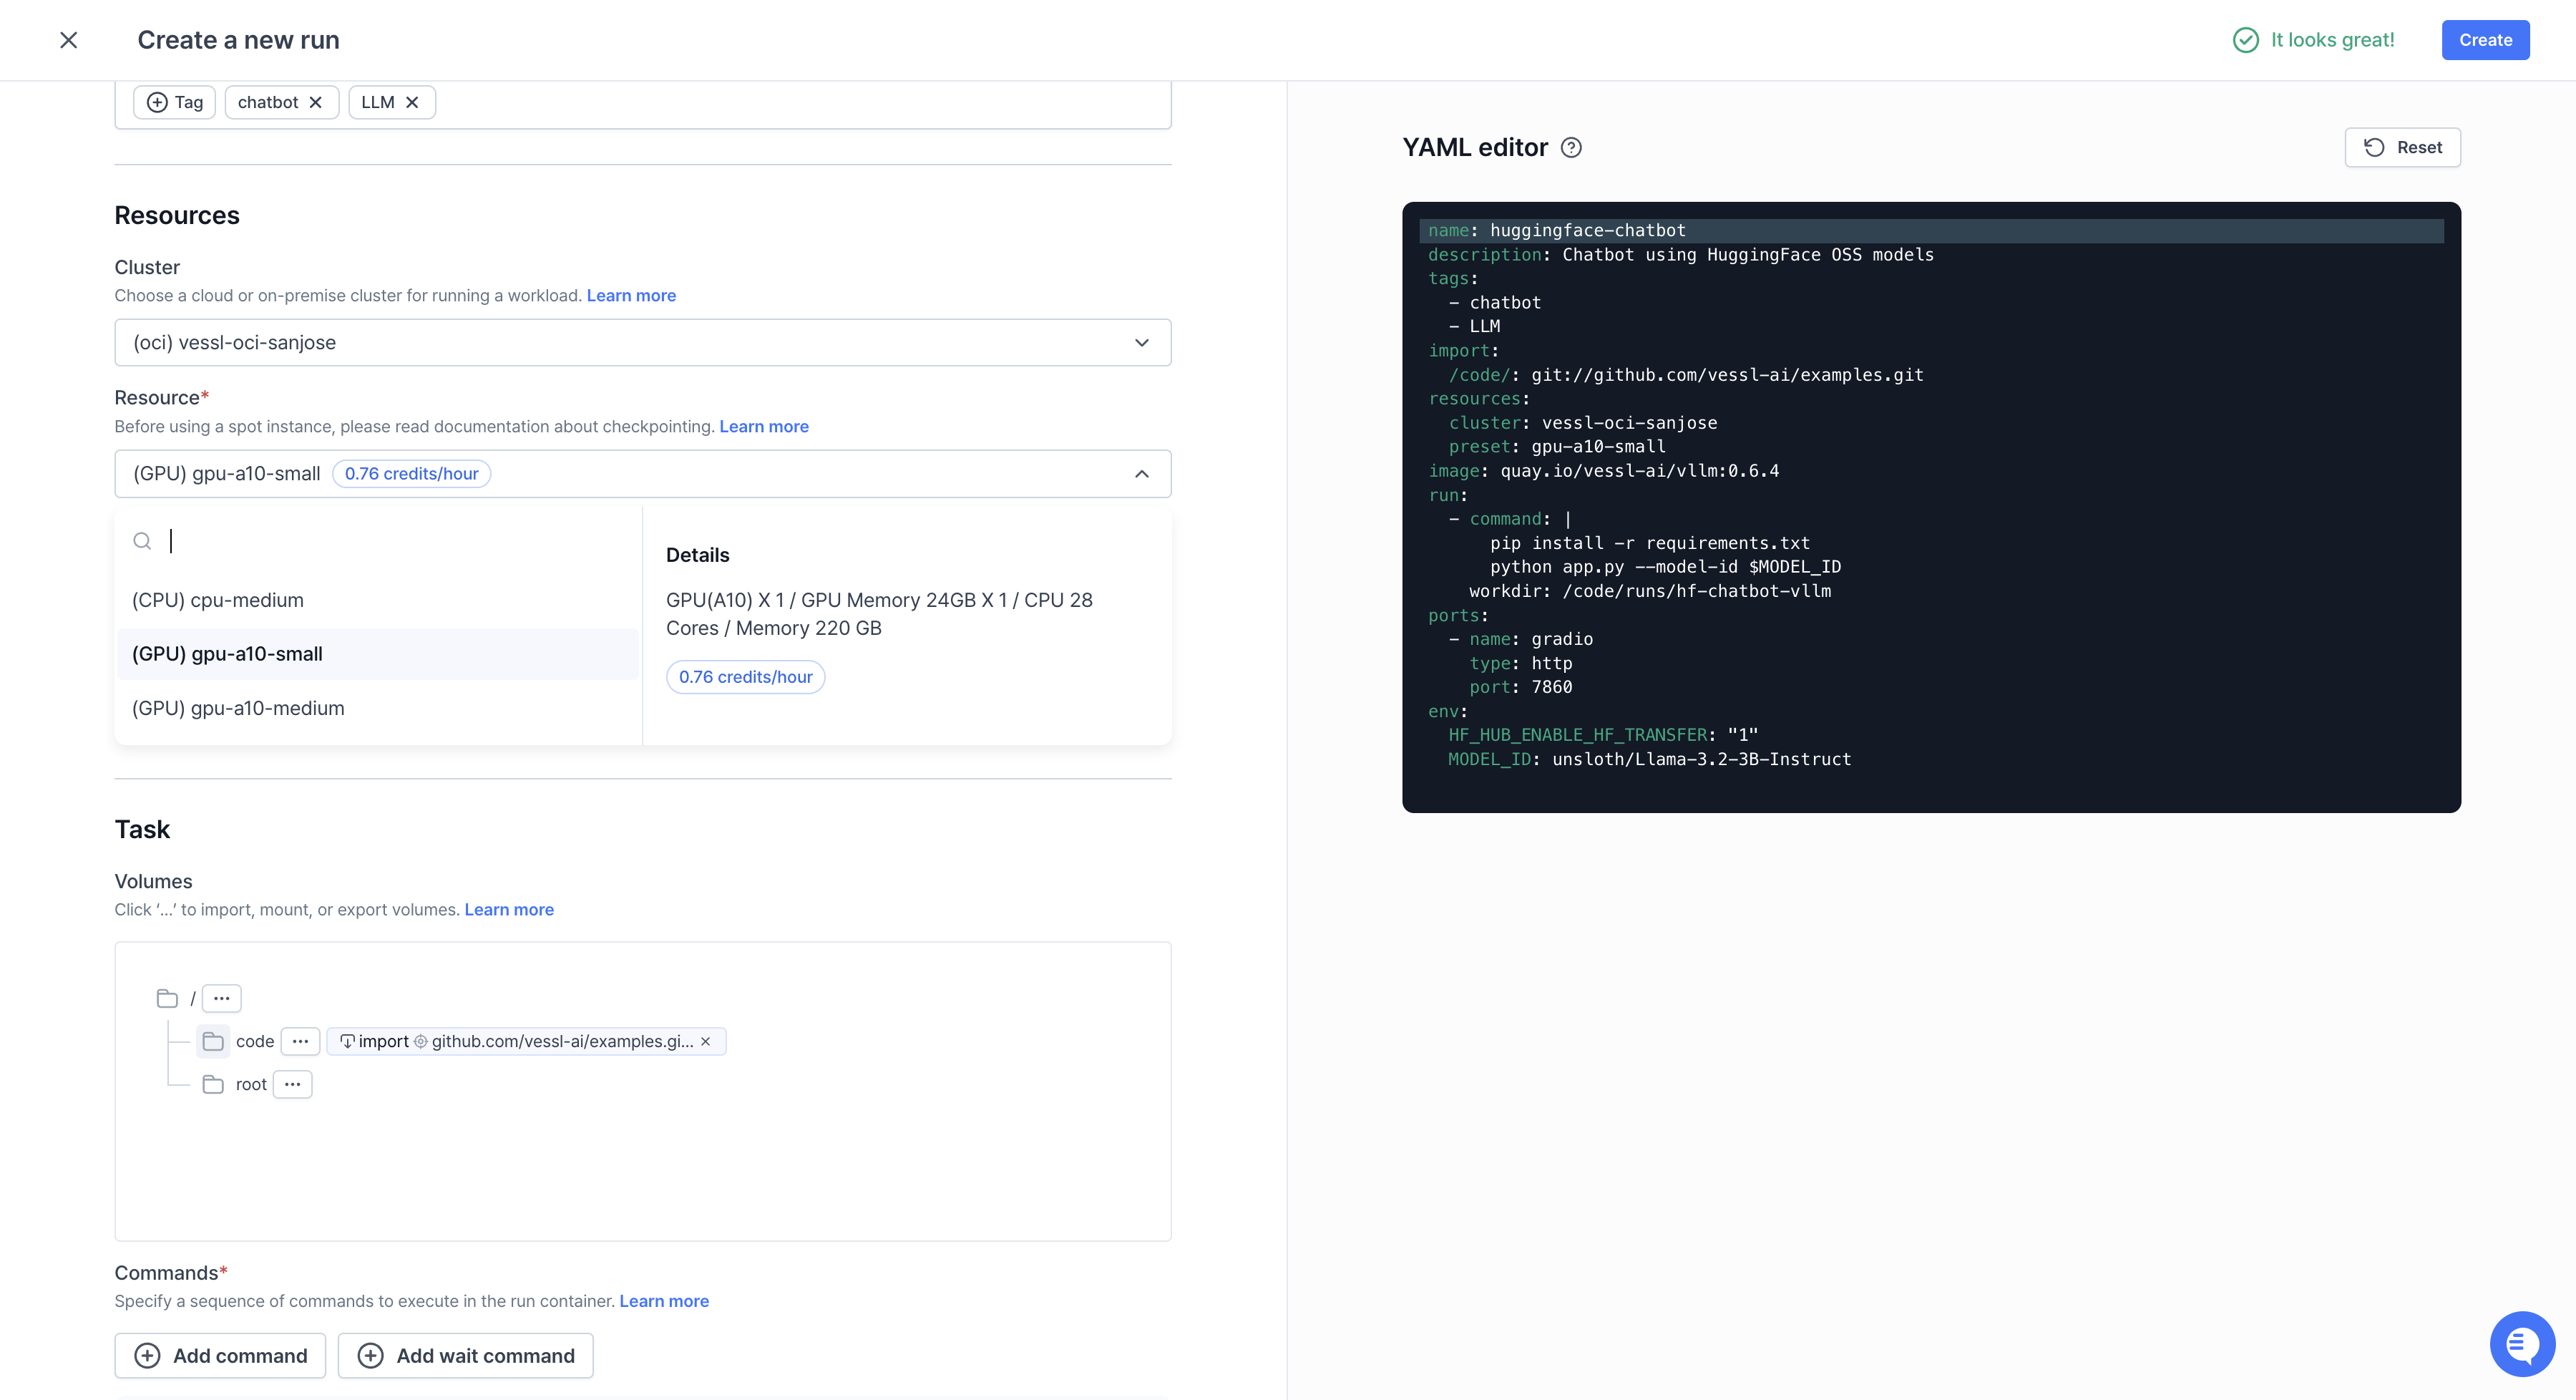The width and height of the screenshot is (2576, 1400).
Task: Remove the LLM tag
Action: 412,102
